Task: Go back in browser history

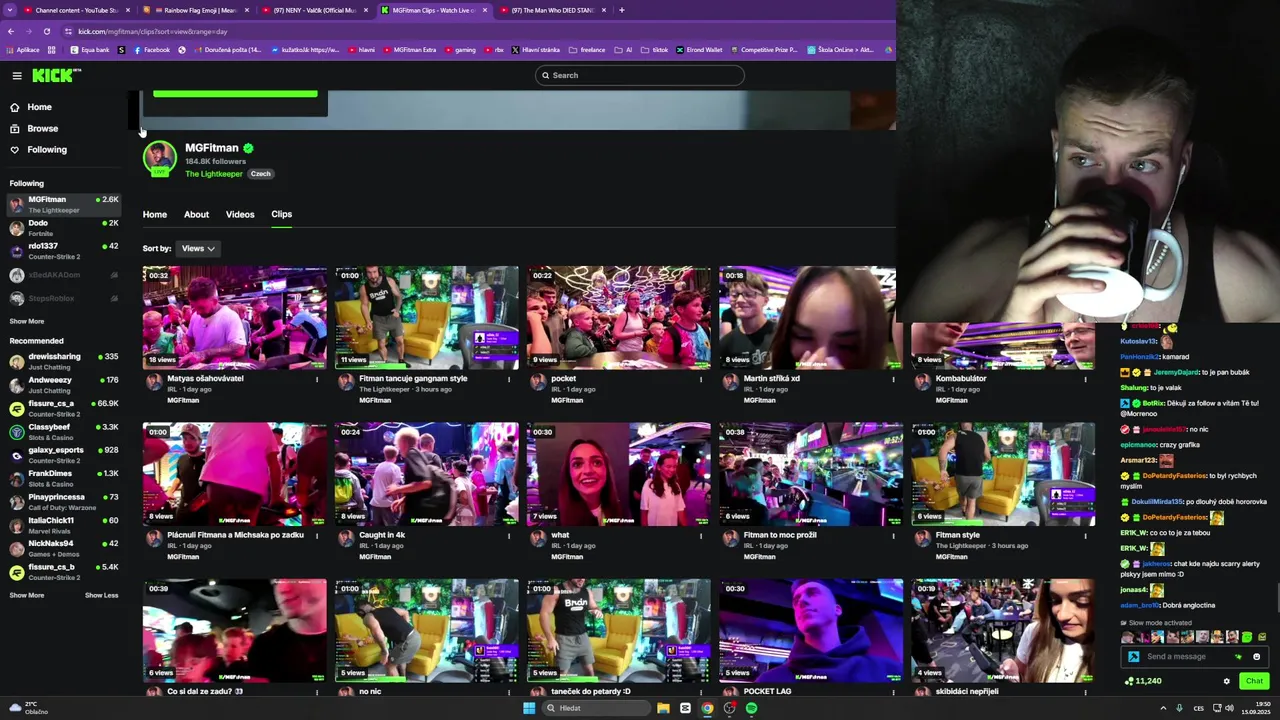Action: pyautogui.click(x=11, y=31)
